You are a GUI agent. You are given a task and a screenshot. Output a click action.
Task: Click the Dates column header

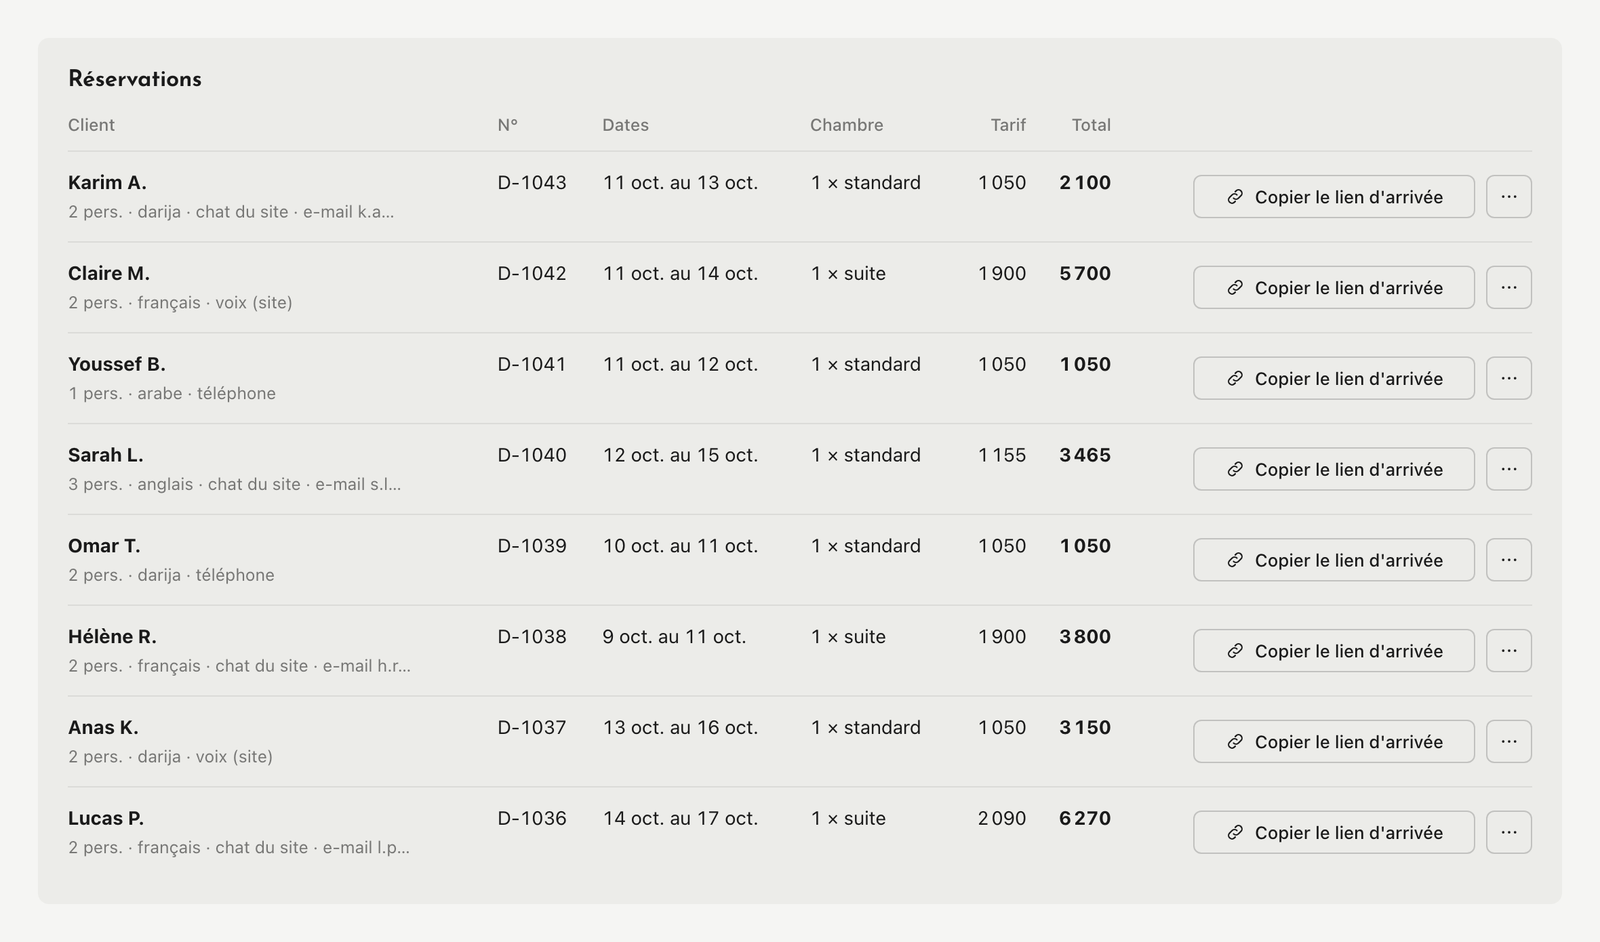click(x=625, y=125)
